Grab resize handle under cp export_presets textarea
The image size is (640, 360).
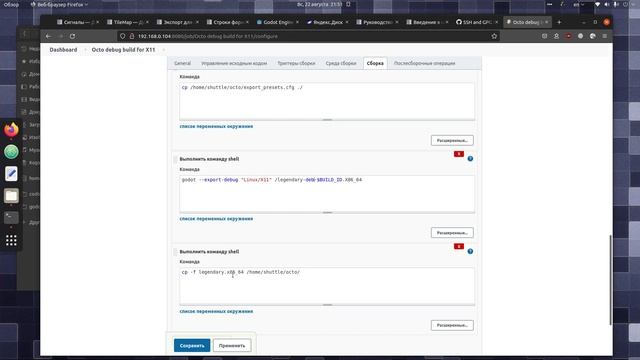[x=327, y=120]
